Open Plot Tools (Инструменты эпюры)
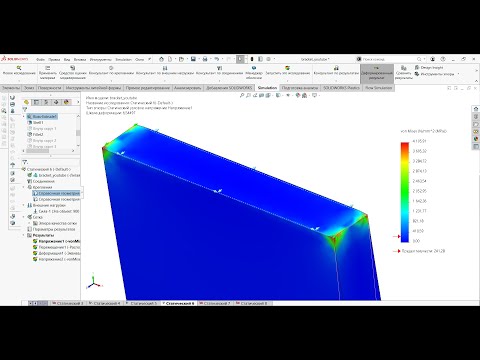 (x=434, y=74)
